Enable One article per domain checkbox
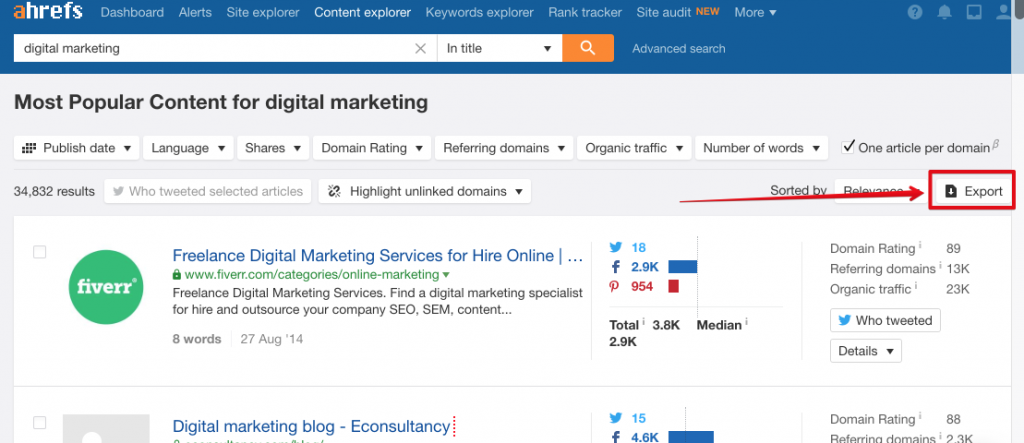 pyautogui.click(x=849, y=147)
